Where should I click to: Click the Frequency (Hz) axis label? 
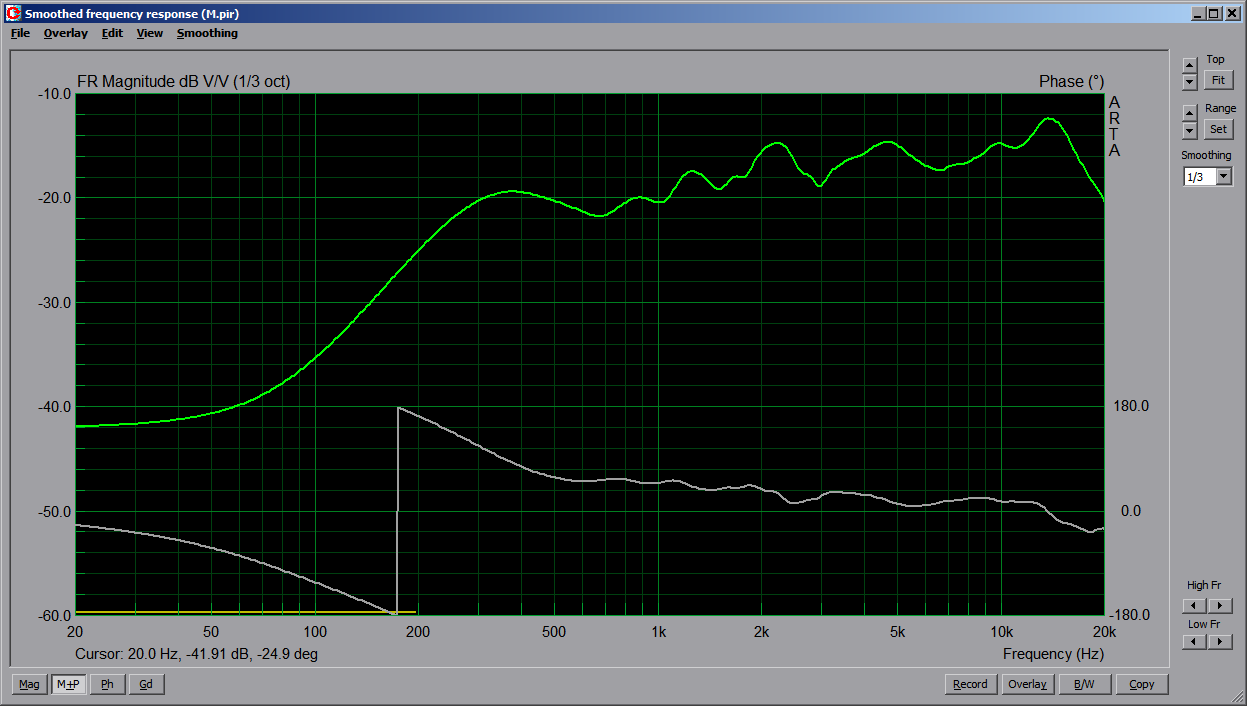click(x=1053, y=654)
